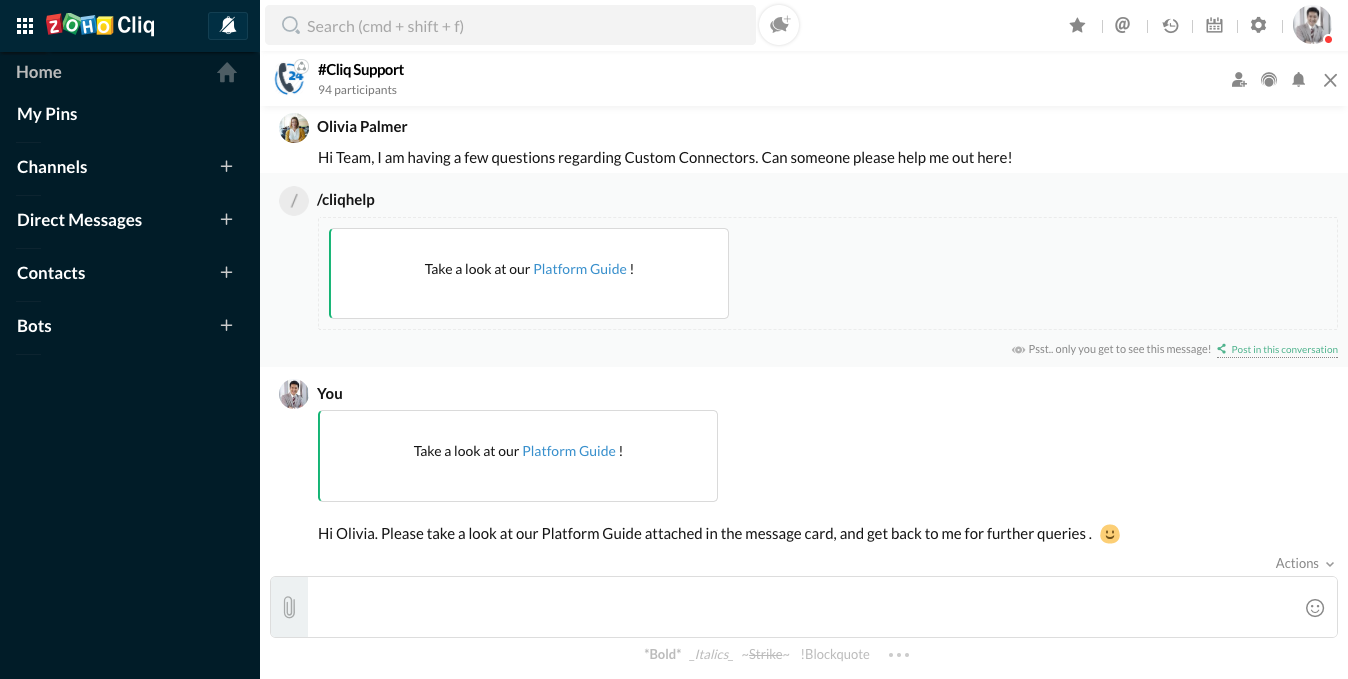
Task: Open the emoji picker smiley
Action: coord(1315,607)
